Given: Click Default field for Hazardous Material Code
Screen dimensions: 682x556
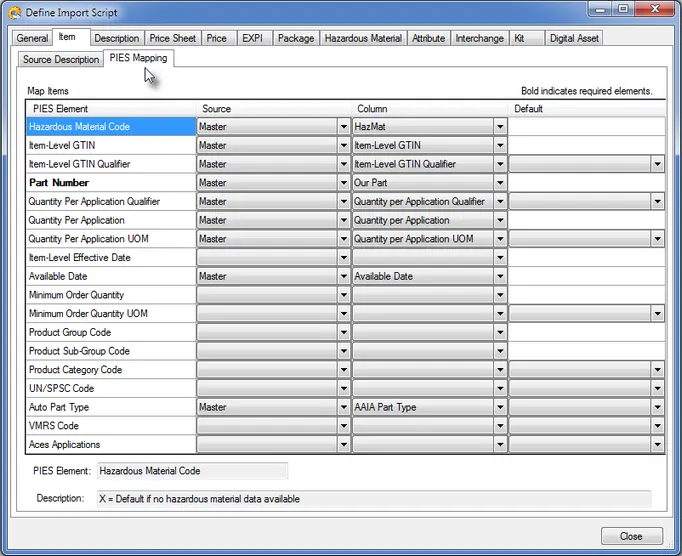Looking at the screenshot, I should [587, 127].
